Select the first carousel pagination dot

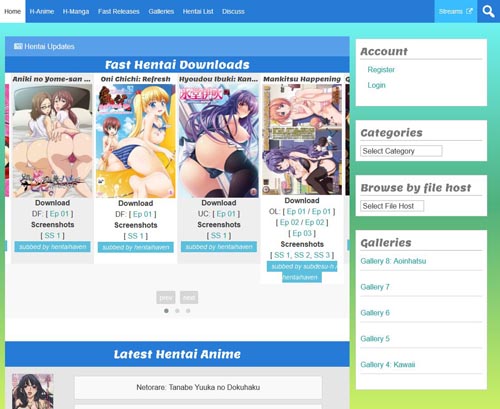(166, 311)
